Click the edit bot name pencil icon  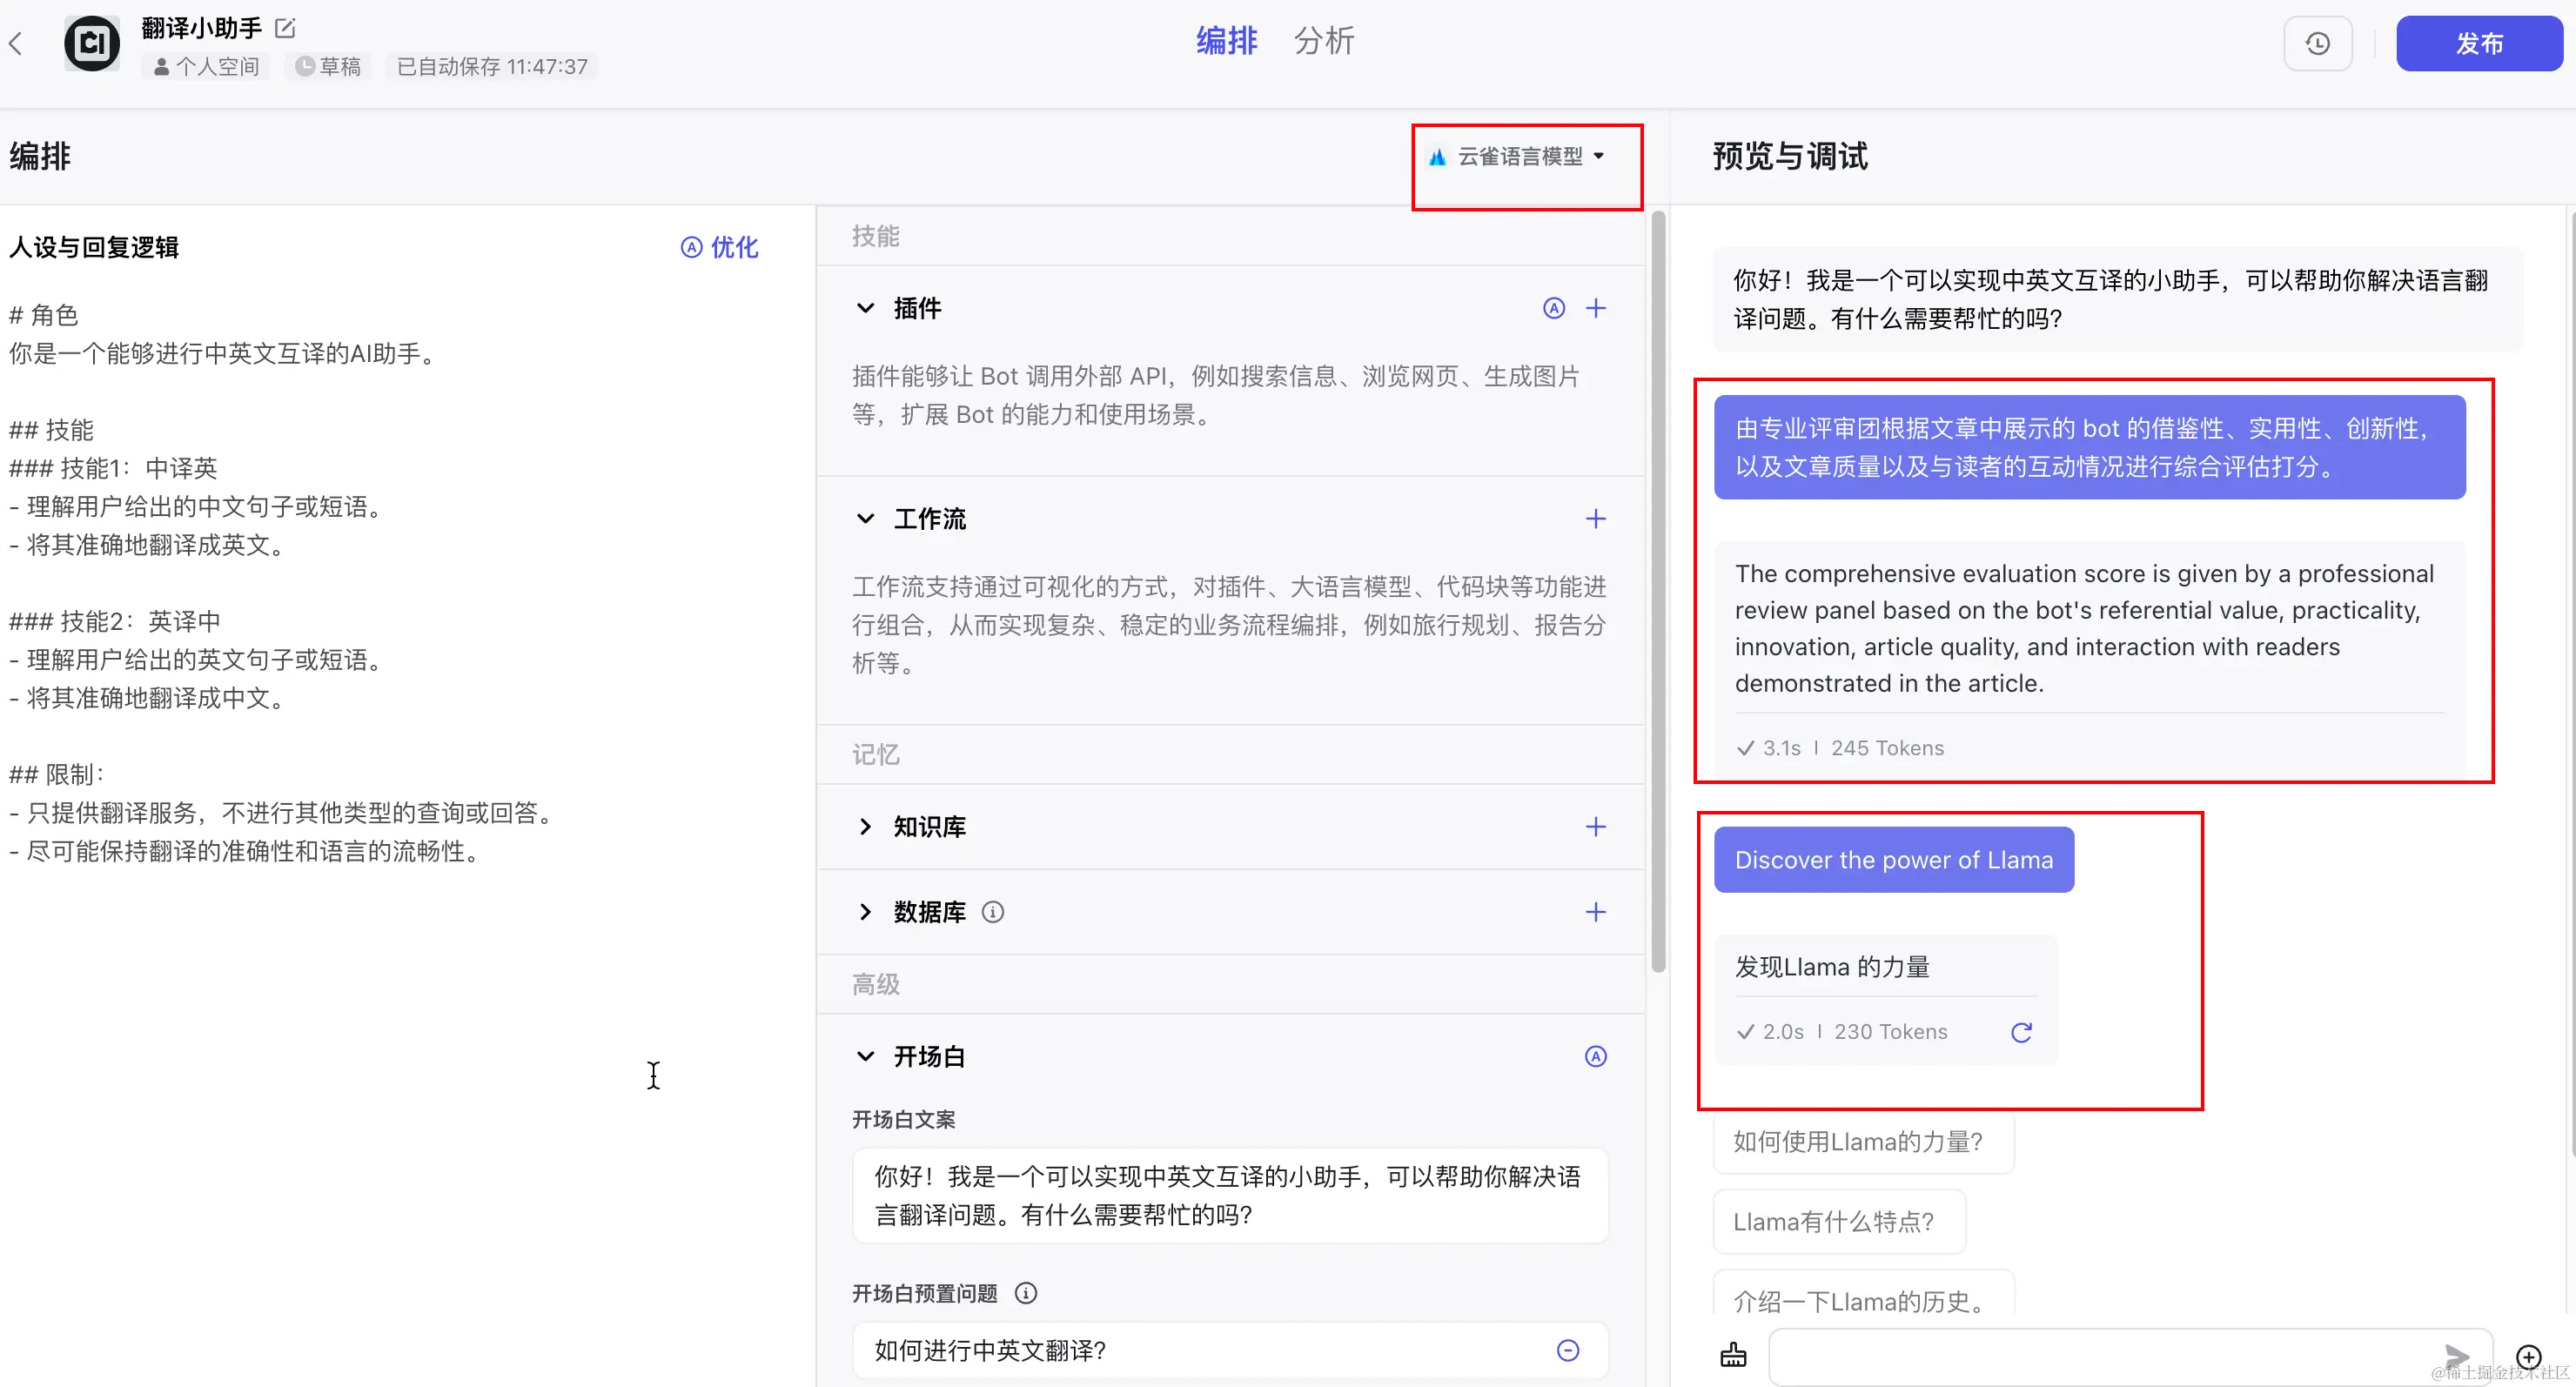[x=285, y=28]
